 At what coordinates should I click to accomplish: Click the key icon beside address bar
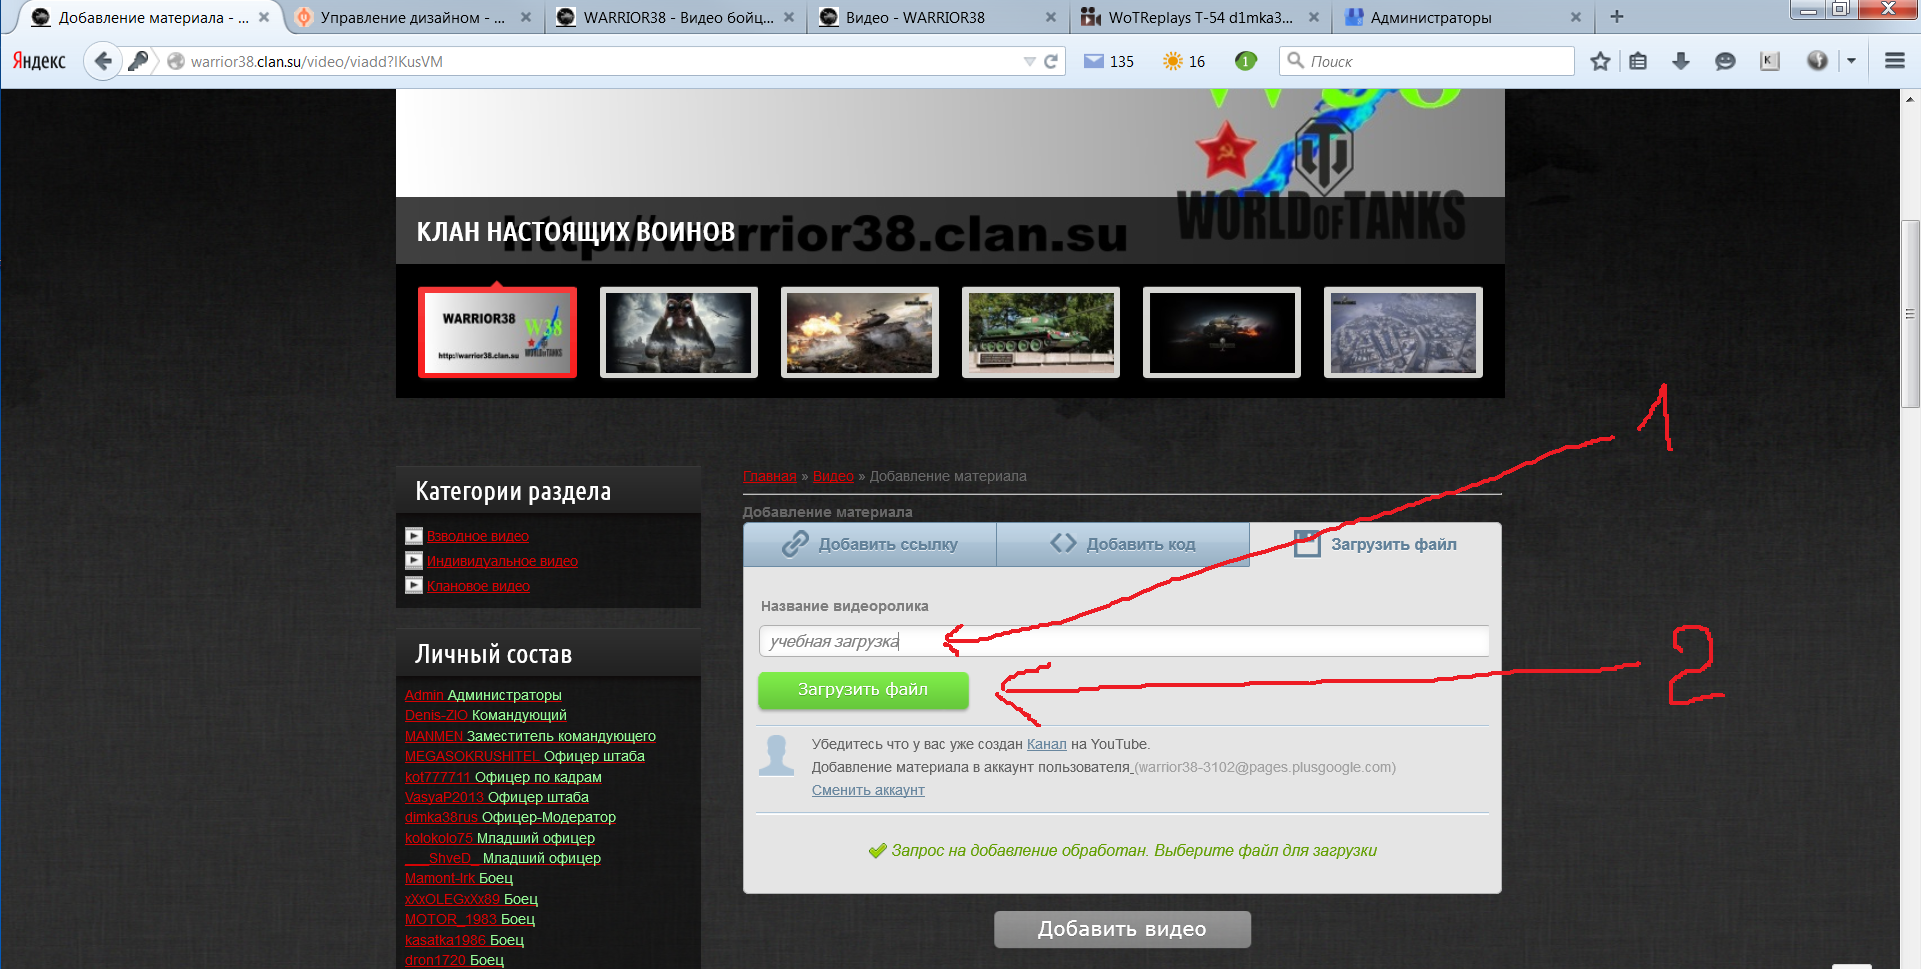tap(138, 61)
